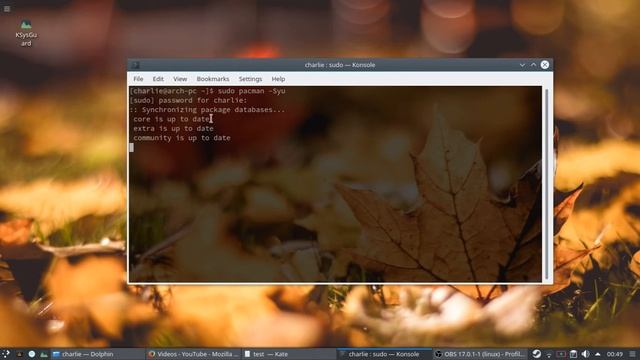Click the system monitor launcher in the panel
This screenshot has width=640, height=360.
click(44, 354)
